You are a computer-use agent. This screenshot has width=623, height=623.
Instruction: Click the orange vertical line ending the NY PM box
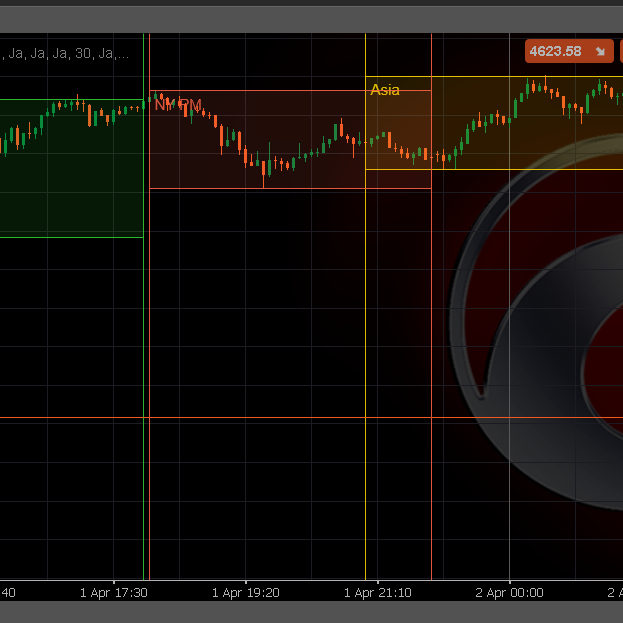431,140
